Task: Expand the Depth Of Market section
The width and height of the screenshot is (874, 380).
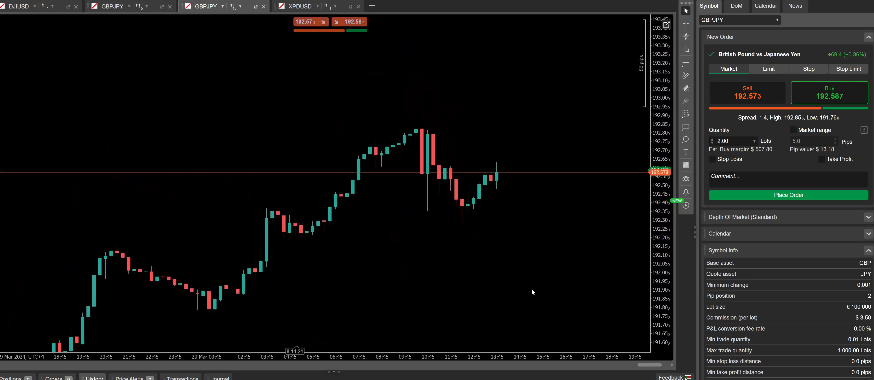Action: tap(868, 217)
